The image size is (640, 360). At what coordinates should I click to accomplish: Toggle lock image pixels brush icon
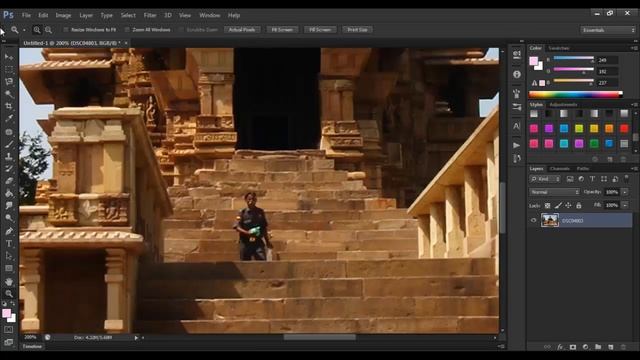point(558,205)
